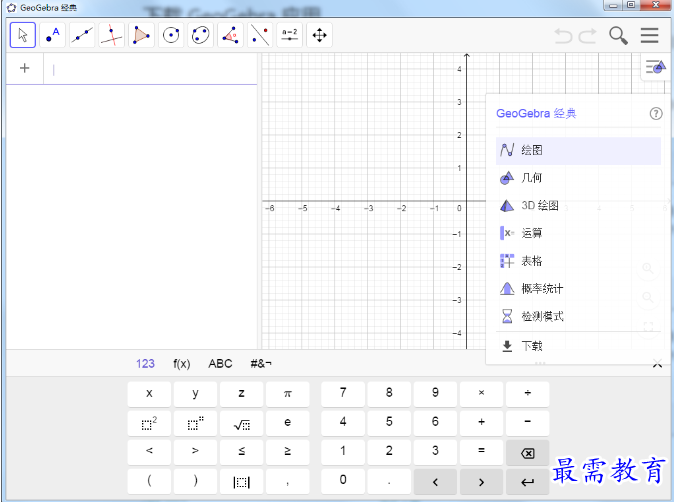Select the Move arrow tool
Image resolution: width=674 pixels, height=502 pixels.
coord(22,35)
